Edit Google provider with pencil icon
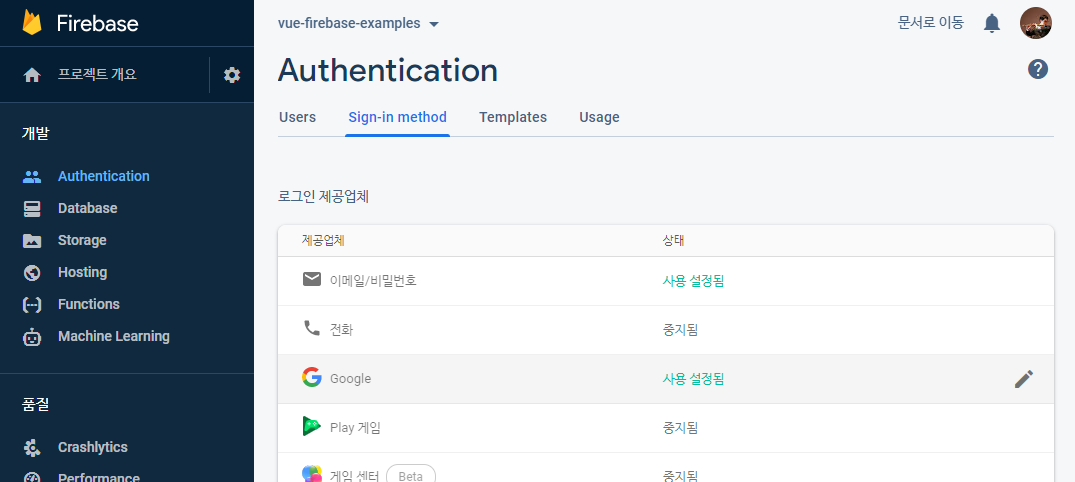Viewport: 1075px width, 482px height. 1024,379
